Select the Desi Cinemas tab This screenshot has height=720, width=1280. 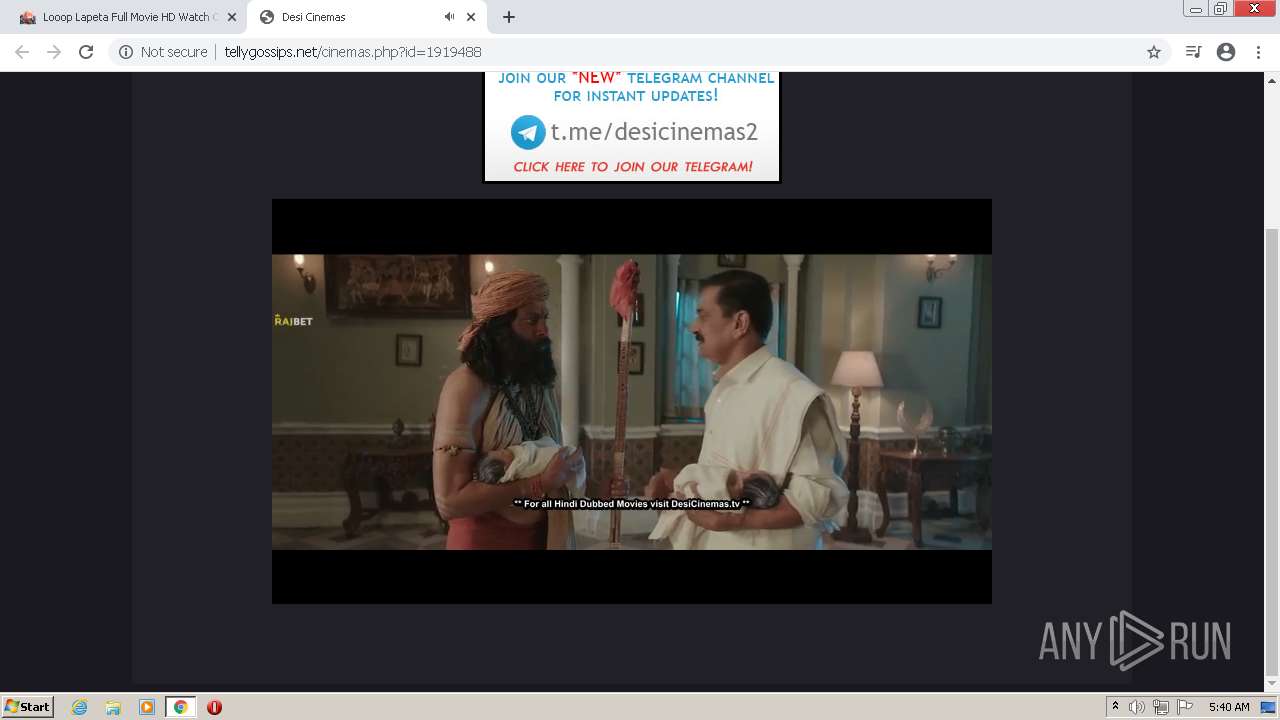tap(365, 17)
